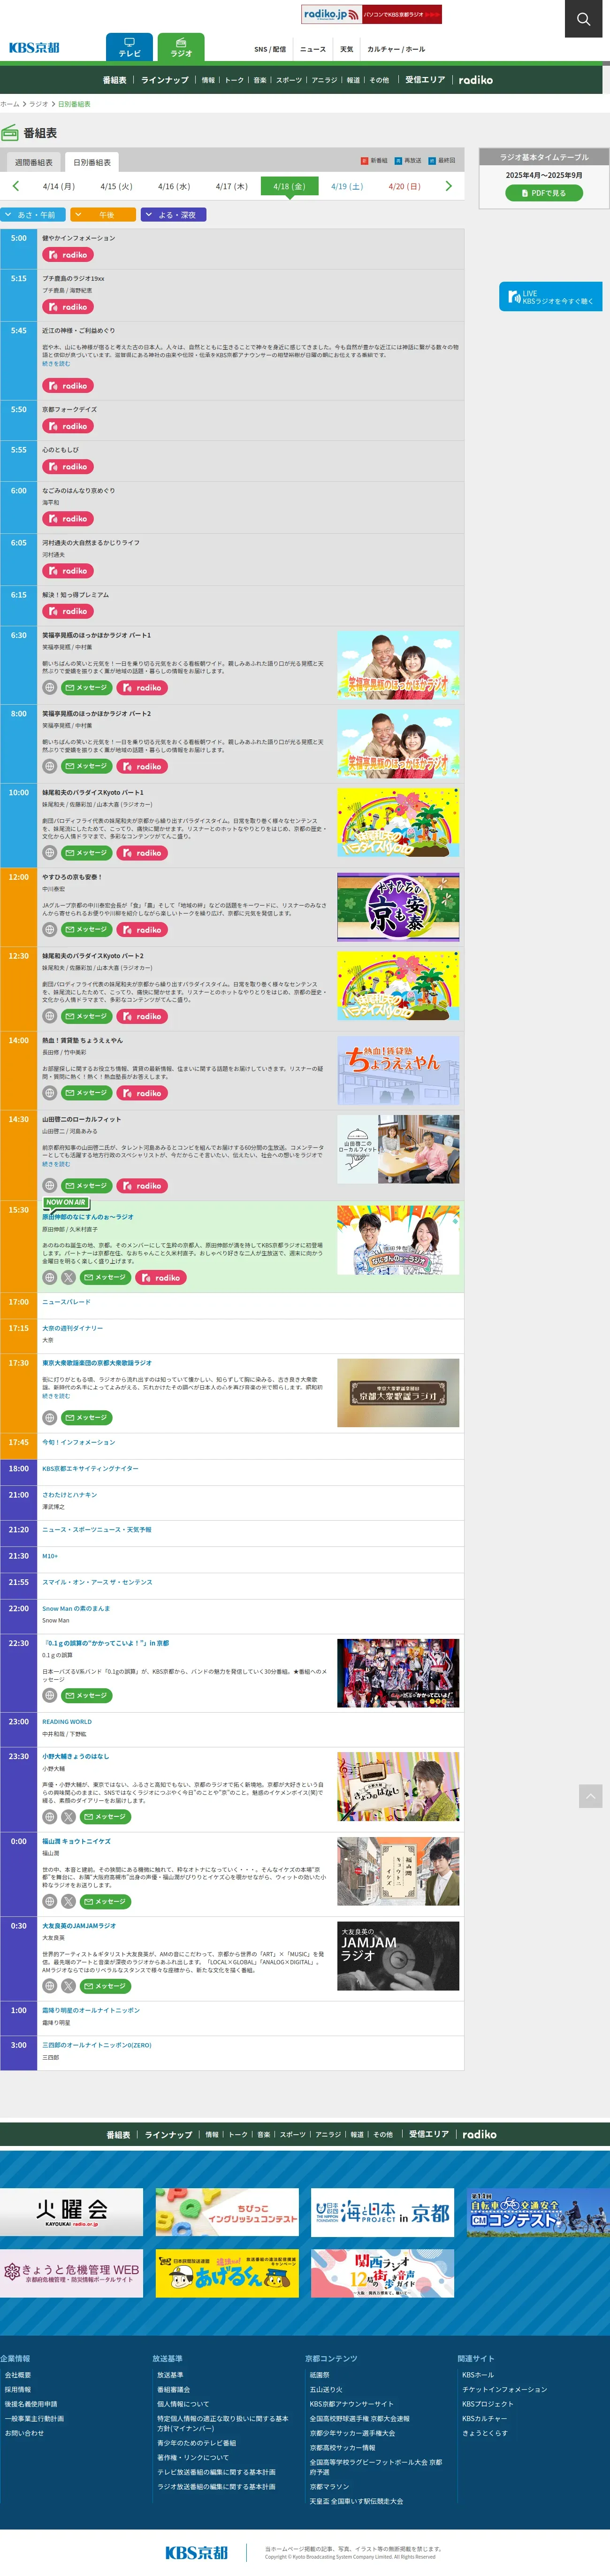This screenshot has height=2576, width=610.
Task: Open the カルチャー/ホール header menu
Action: click(396, 49)
